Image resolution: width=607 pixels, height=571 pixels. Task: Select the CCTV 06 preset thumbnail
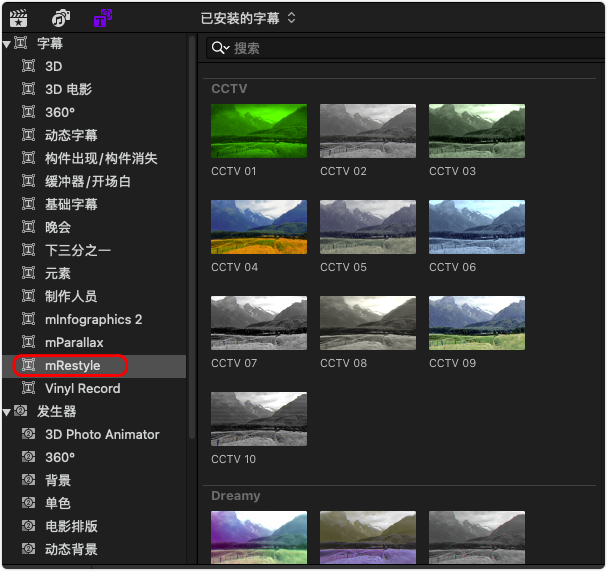[x=477, y=227]
